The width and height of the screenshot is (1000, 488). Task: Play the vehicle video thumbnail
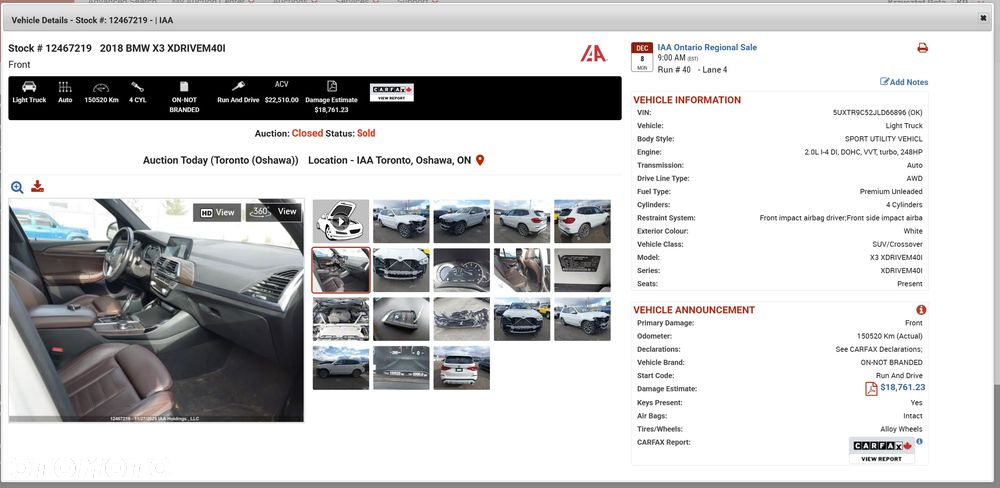point(341,221)
